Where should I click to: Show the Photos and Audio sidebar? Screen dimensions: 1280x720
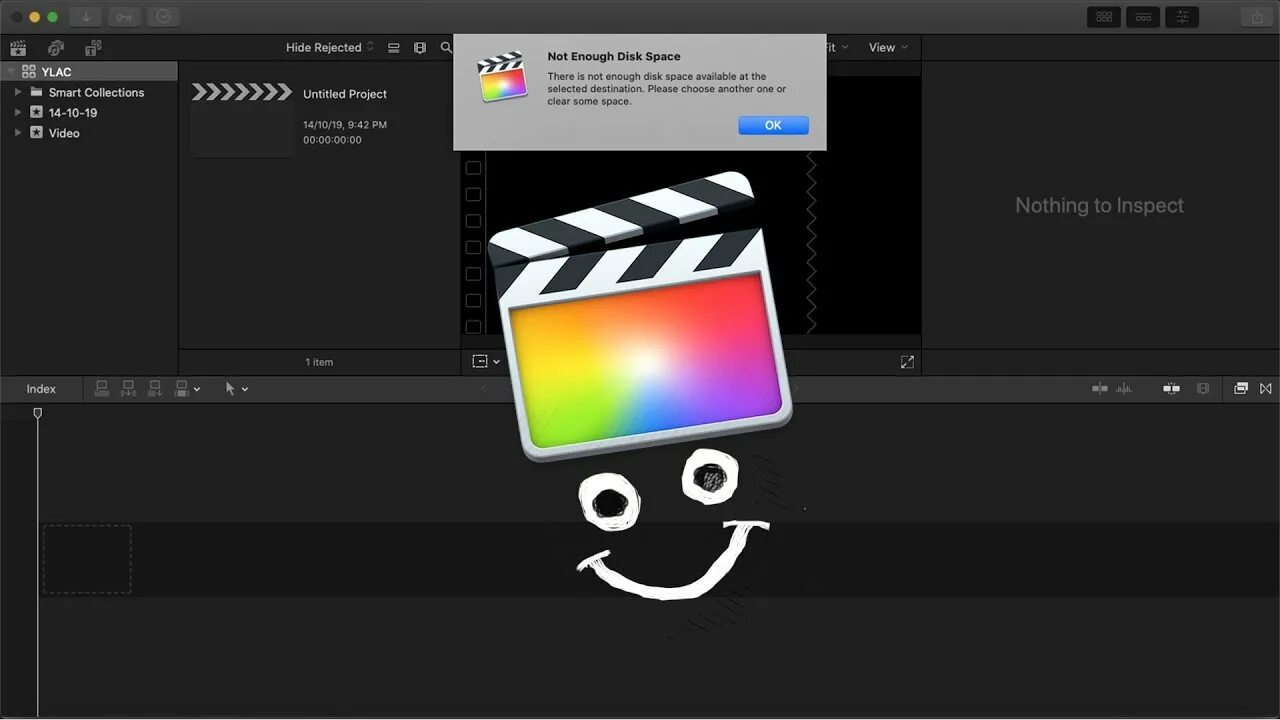56,47
